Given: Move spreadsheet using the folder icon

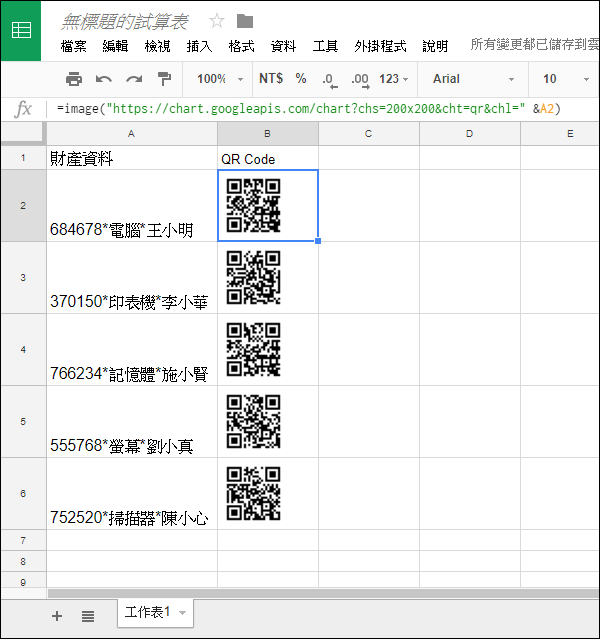Looking at the screenshot, I should click(x=245, y=21).
